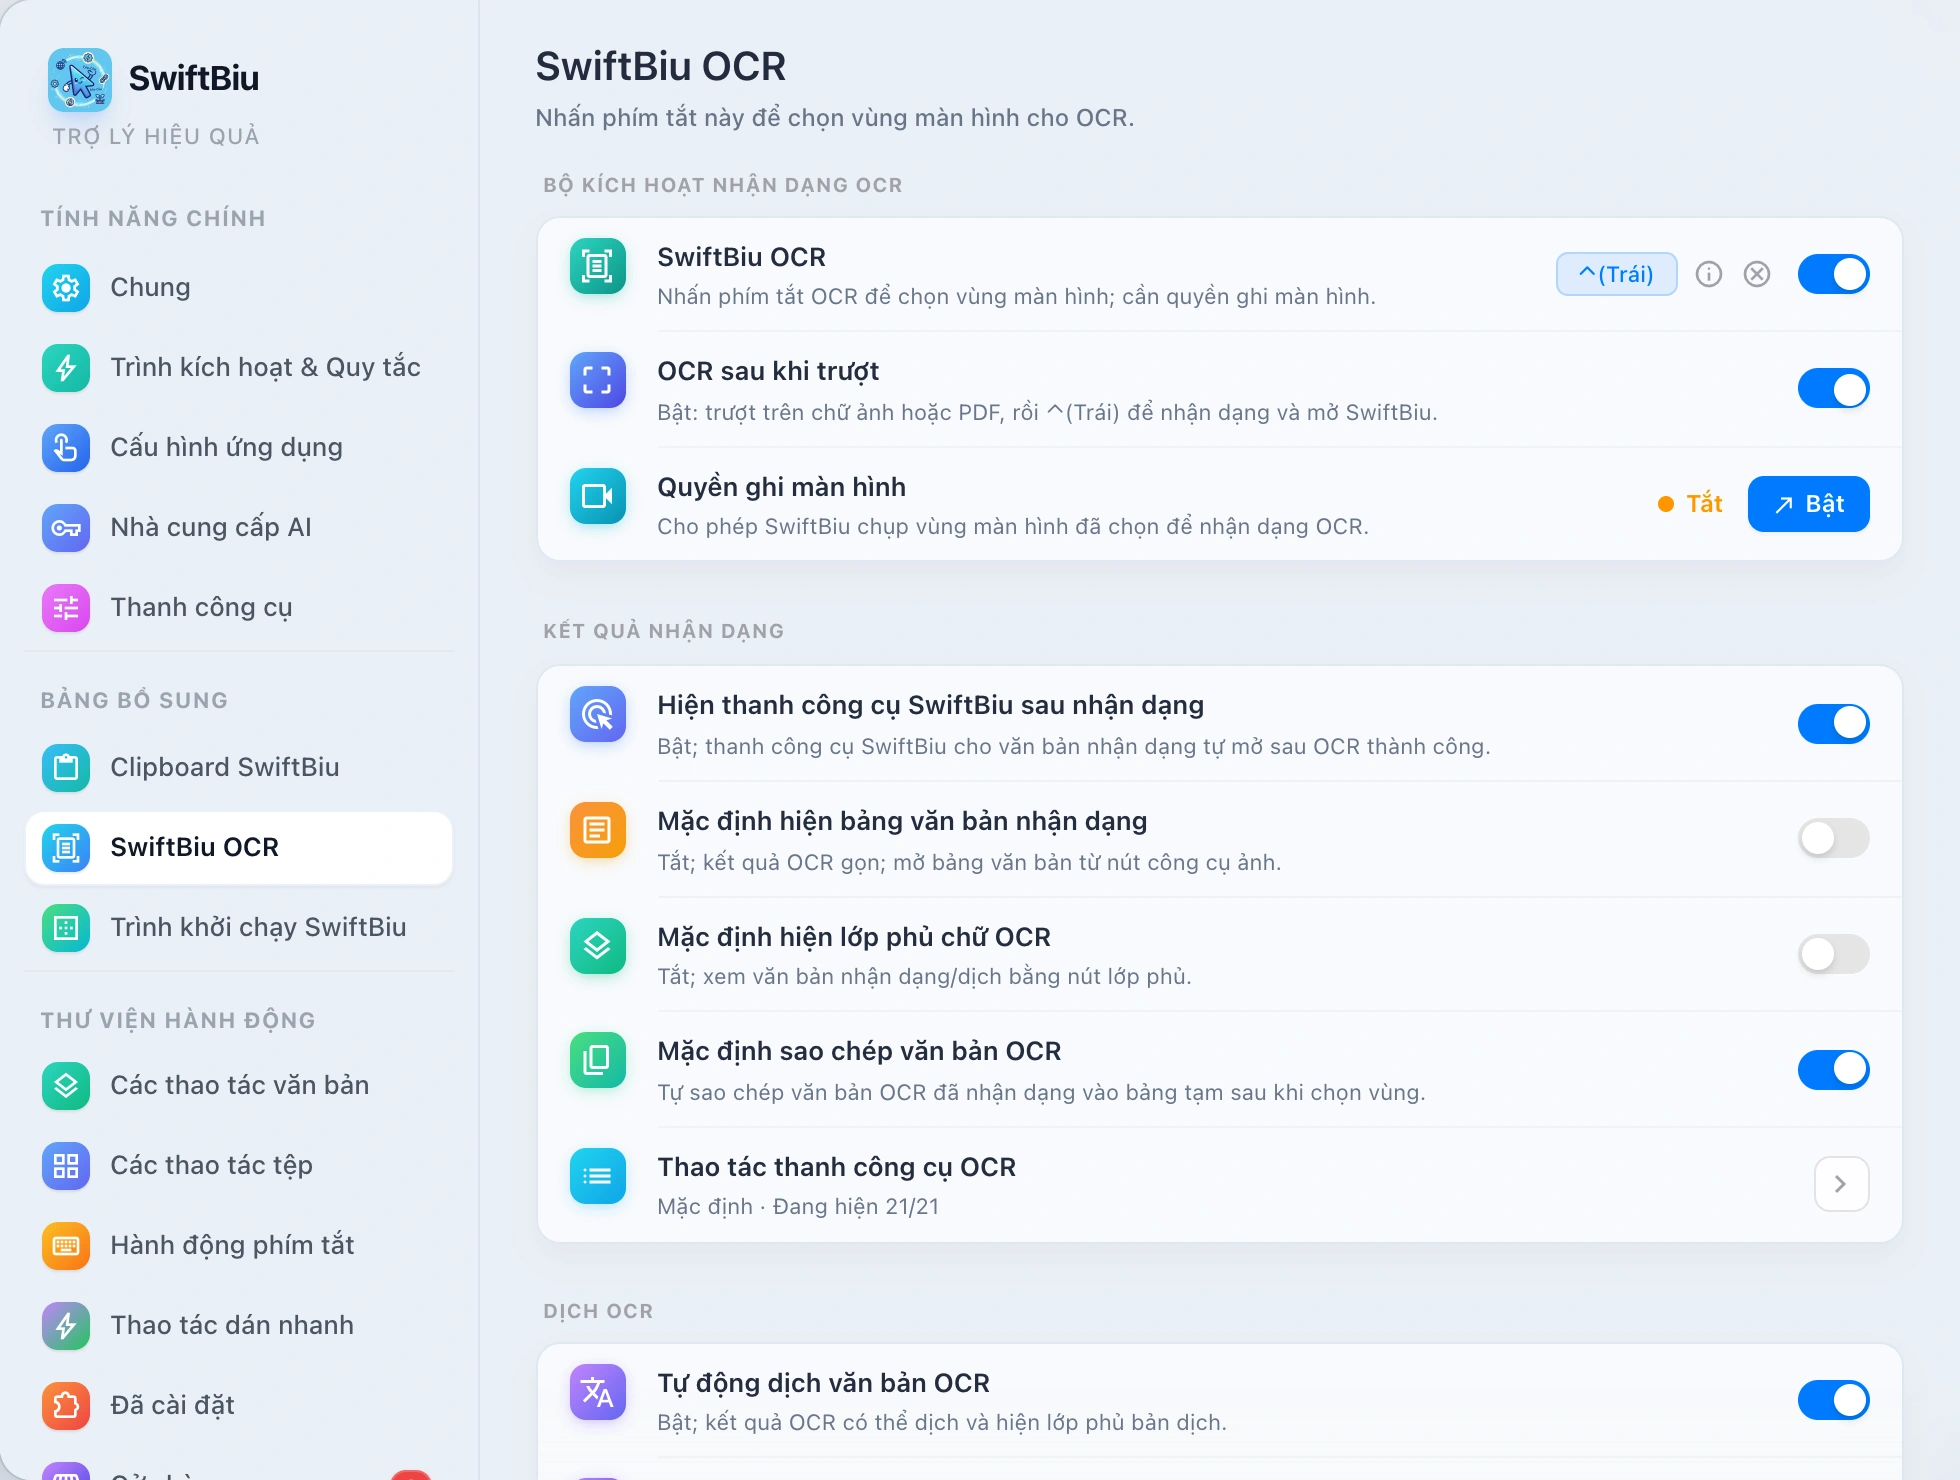Disable OCR sau khi trượt toggle

(x=1834, y=389)
